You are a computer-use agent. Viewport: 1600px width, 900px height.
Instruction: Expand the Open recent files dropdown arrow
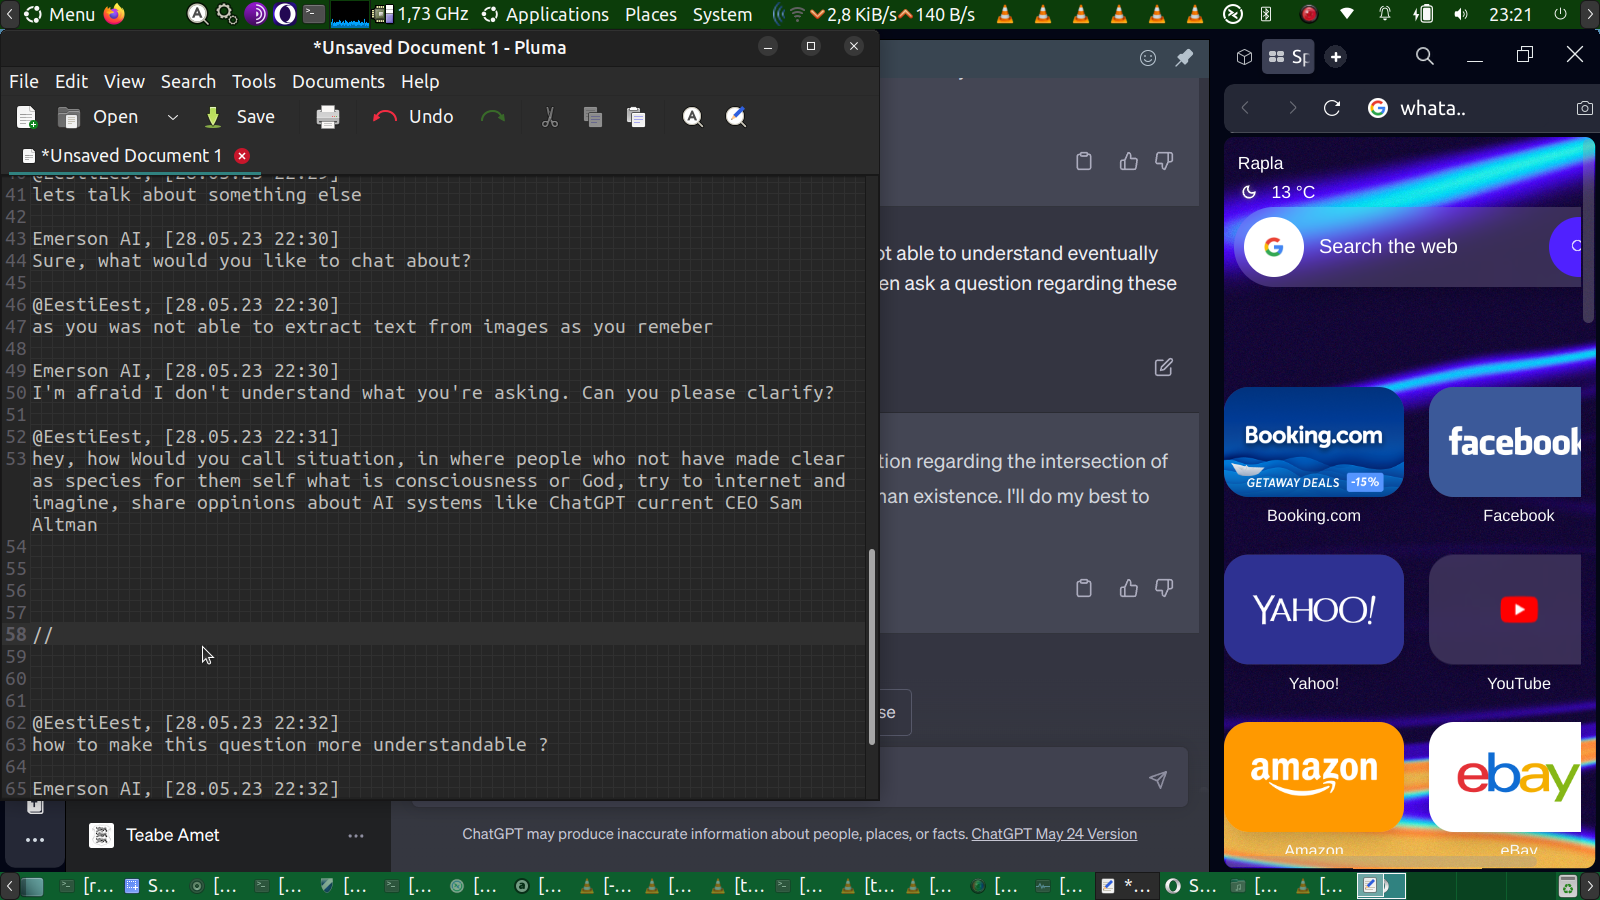(x=172, y=117)
